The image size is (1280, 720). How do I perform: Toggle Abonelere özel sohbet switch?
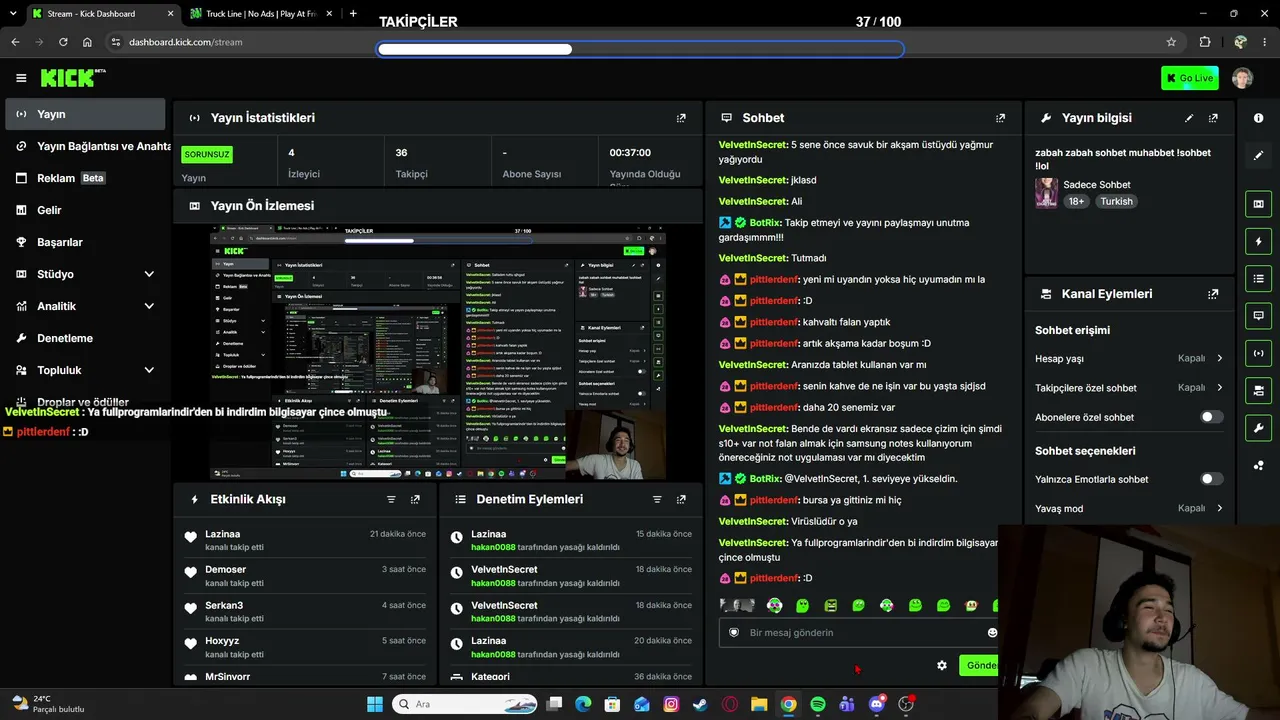click(x=1211, y=417)
